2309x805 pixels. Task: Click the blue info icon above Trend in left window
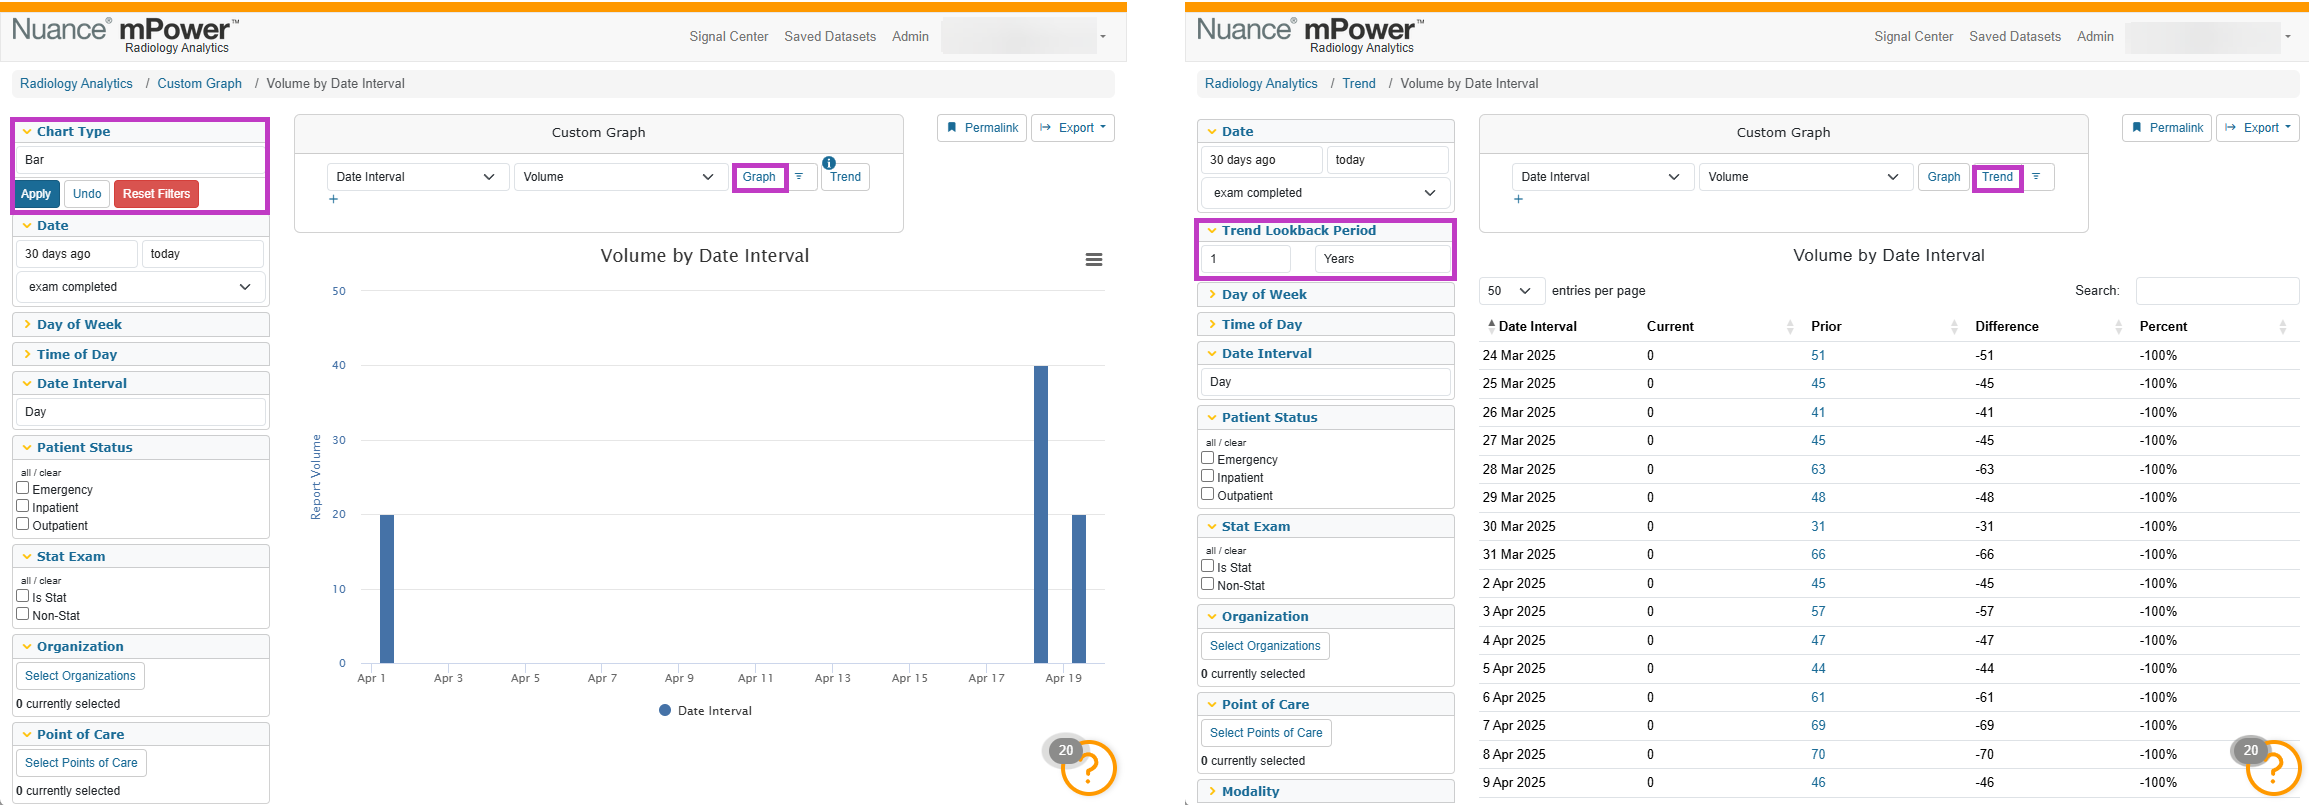(829, 163)
